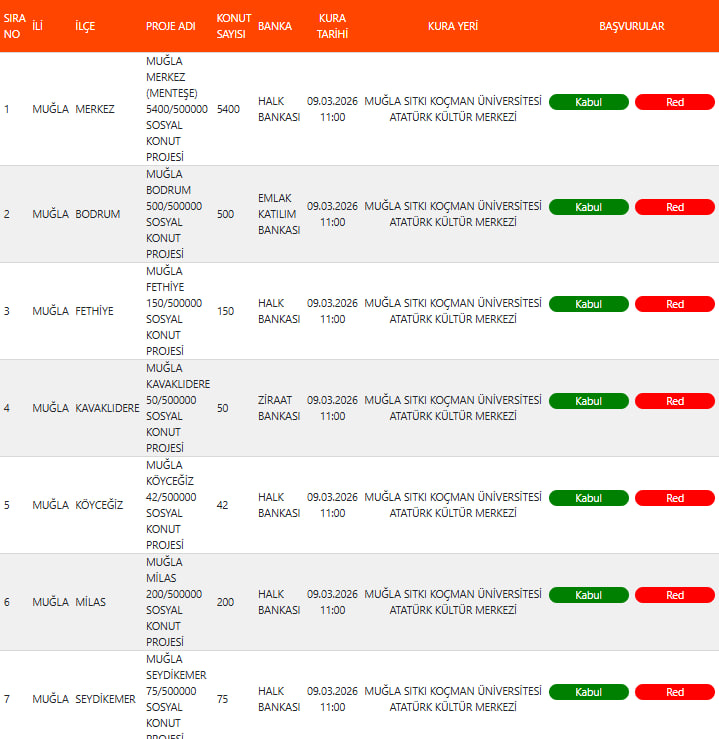Click the KONUT SAYISI column header
Screen dimensions: 719x739
pos(234,26)
